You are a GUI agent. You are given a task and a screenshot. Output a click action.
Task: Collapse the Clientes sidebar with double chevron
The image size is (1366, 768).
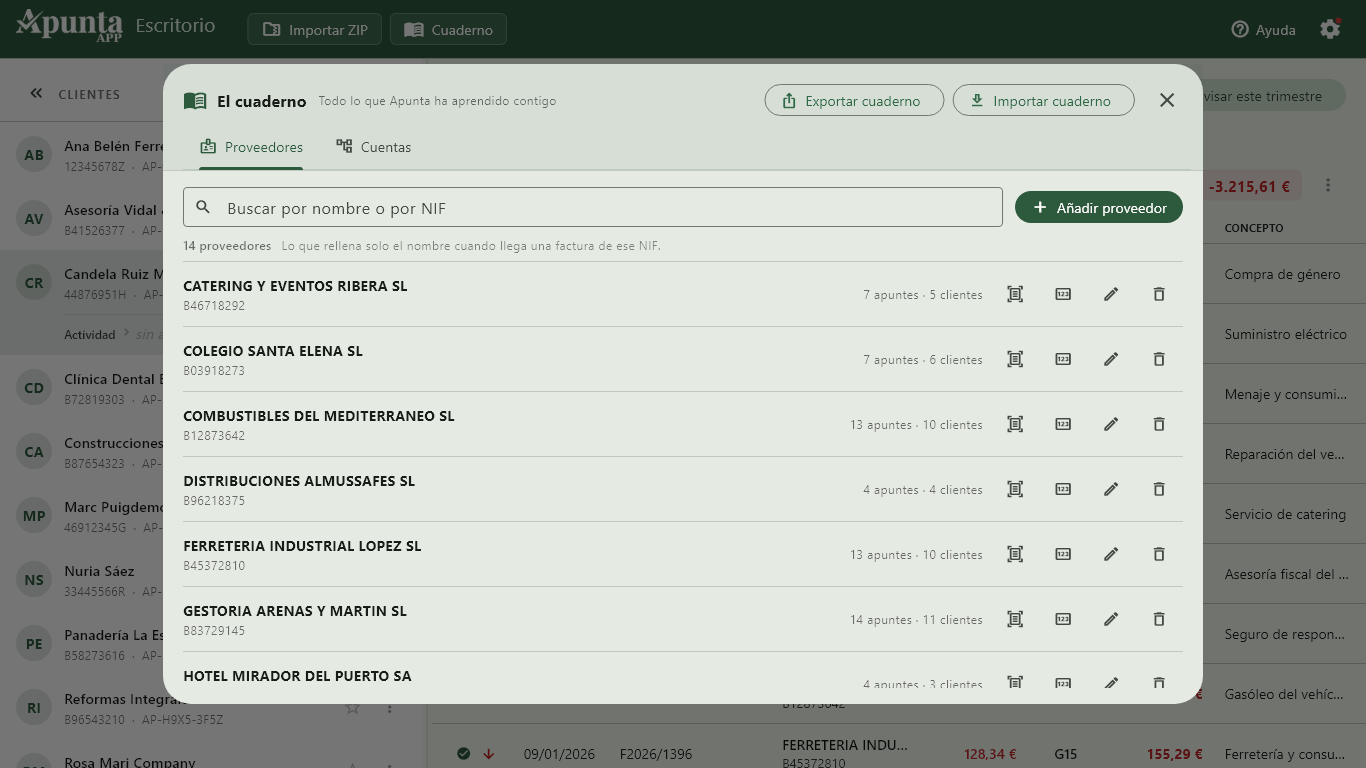pyautogui.click(x=36, y=93)
